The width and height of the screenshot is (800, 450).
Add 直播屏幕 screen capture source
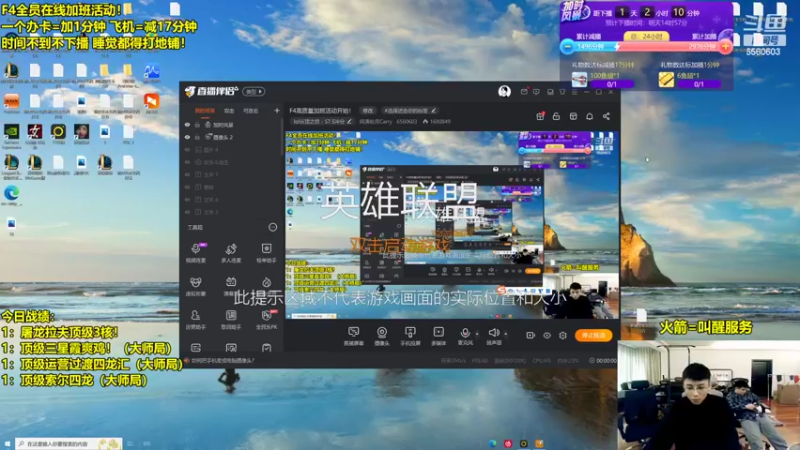(353, 336)
